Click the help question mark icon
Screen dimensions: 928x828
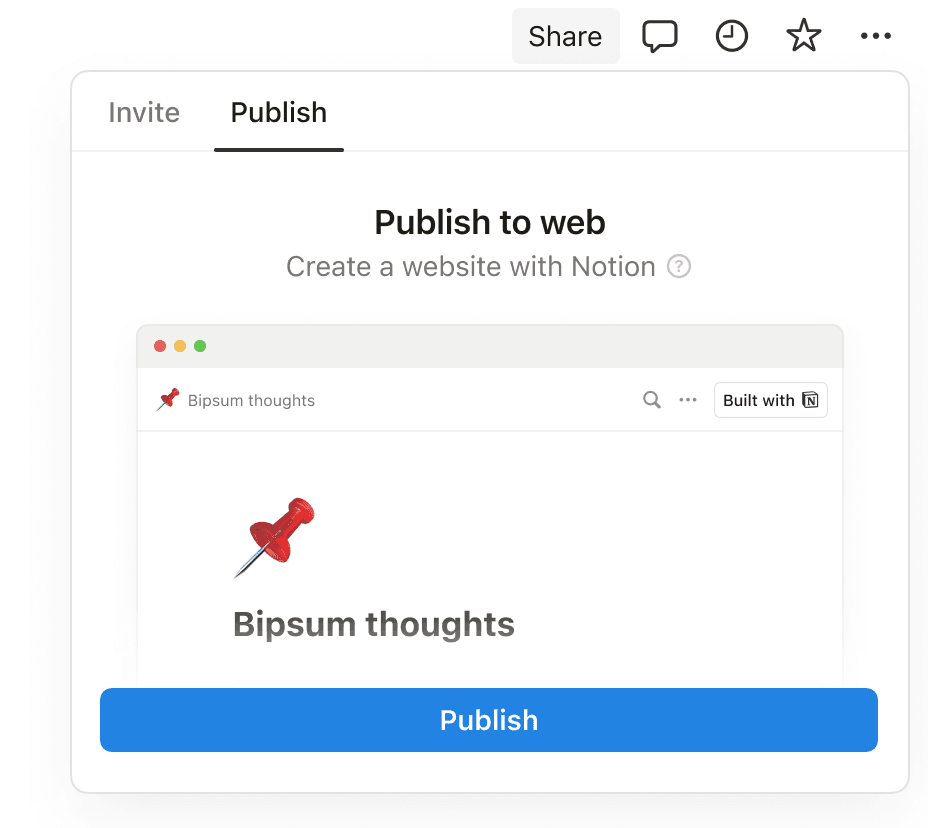coord(679,267)
